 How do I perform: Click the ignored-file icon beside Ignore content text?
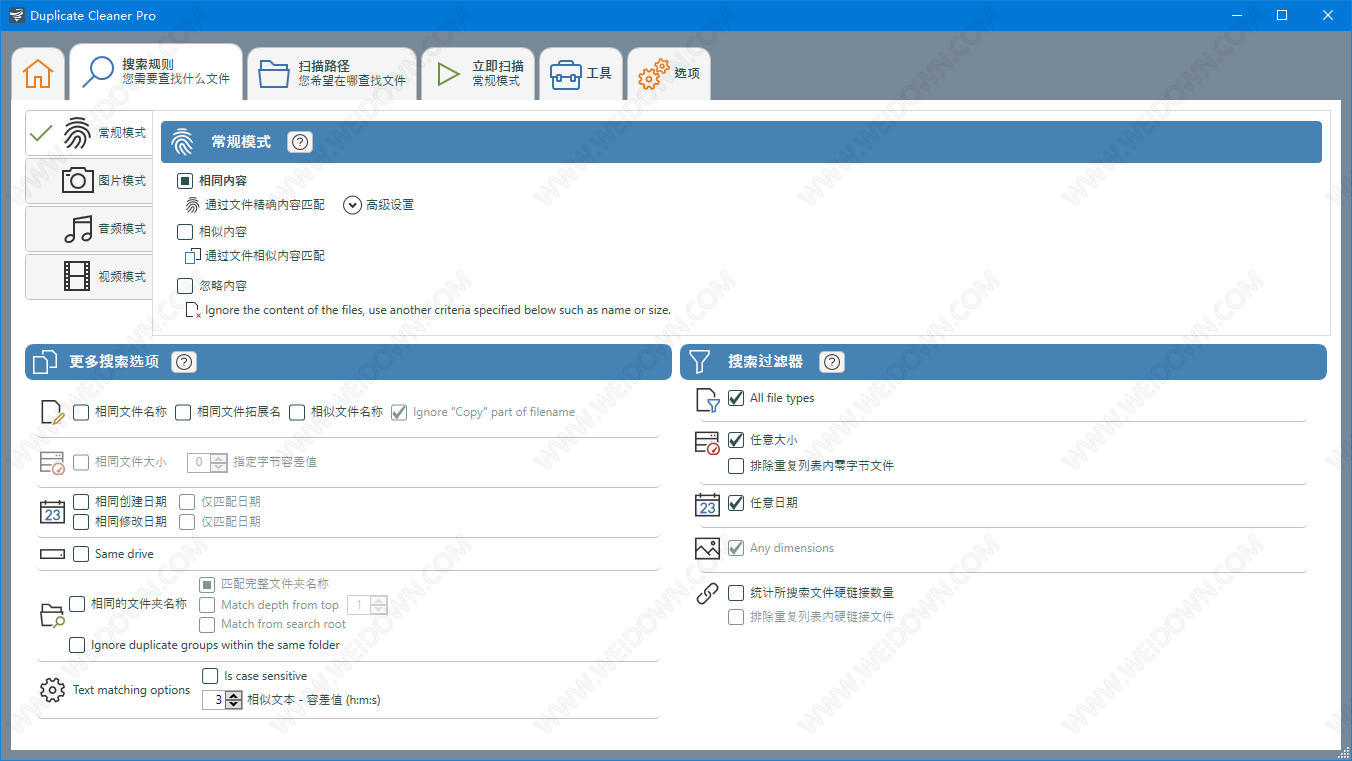point(193,311)
